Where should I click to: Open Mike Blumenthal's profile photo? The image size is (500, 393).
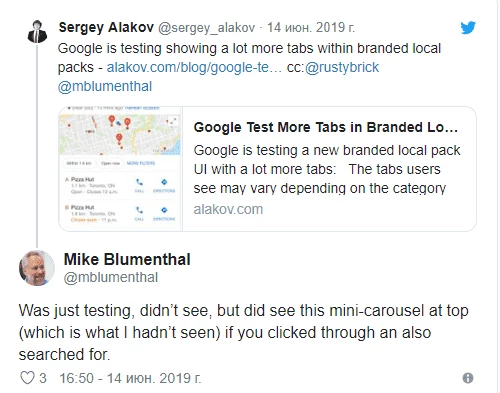(37, 268)
